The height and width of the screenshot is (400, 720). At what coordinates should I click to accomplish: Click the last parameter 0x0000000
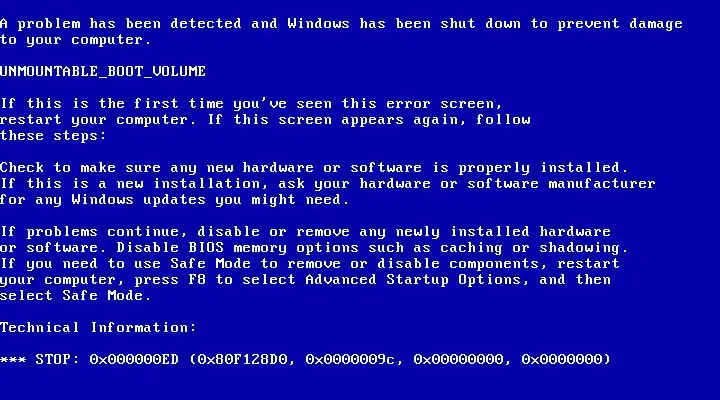click(563, 359)
